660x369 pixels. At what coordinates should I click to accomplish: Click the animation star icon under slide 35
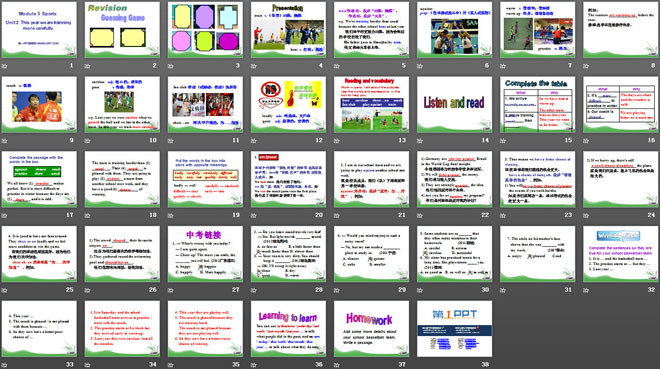(x=170, y=365)
